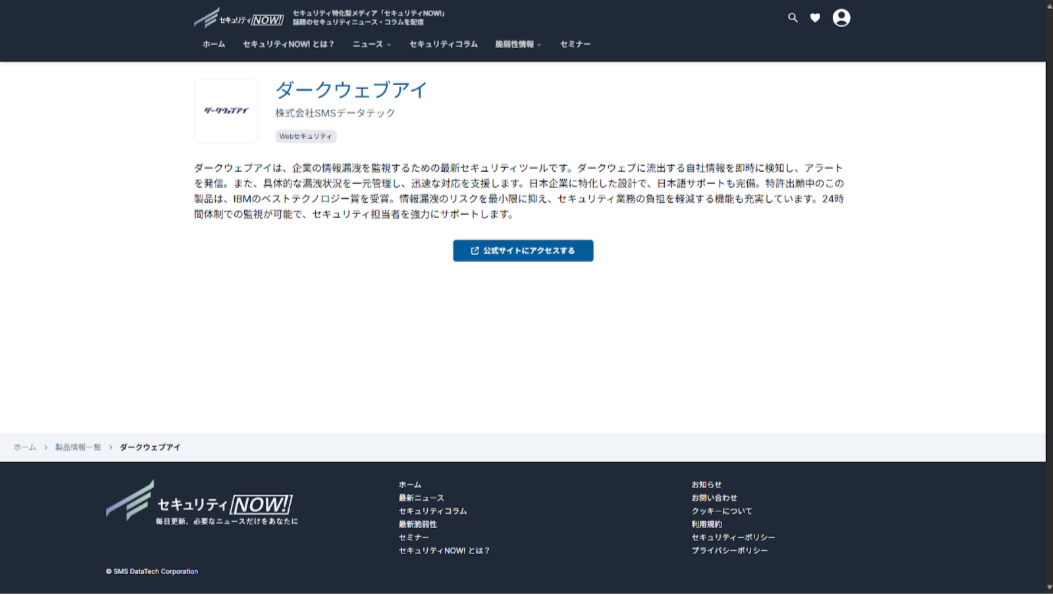Open the ホーム navigation item

213,44
